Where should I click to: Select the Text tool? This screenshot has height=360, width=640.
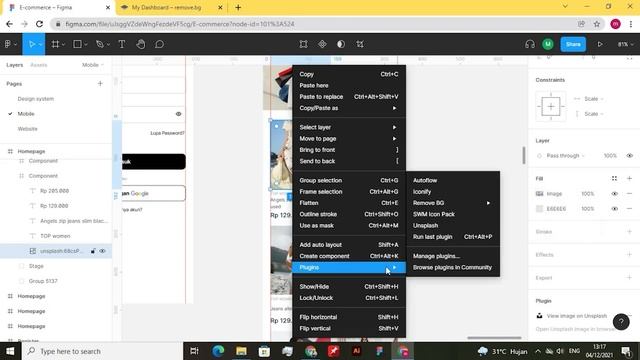tap(122, 44)
